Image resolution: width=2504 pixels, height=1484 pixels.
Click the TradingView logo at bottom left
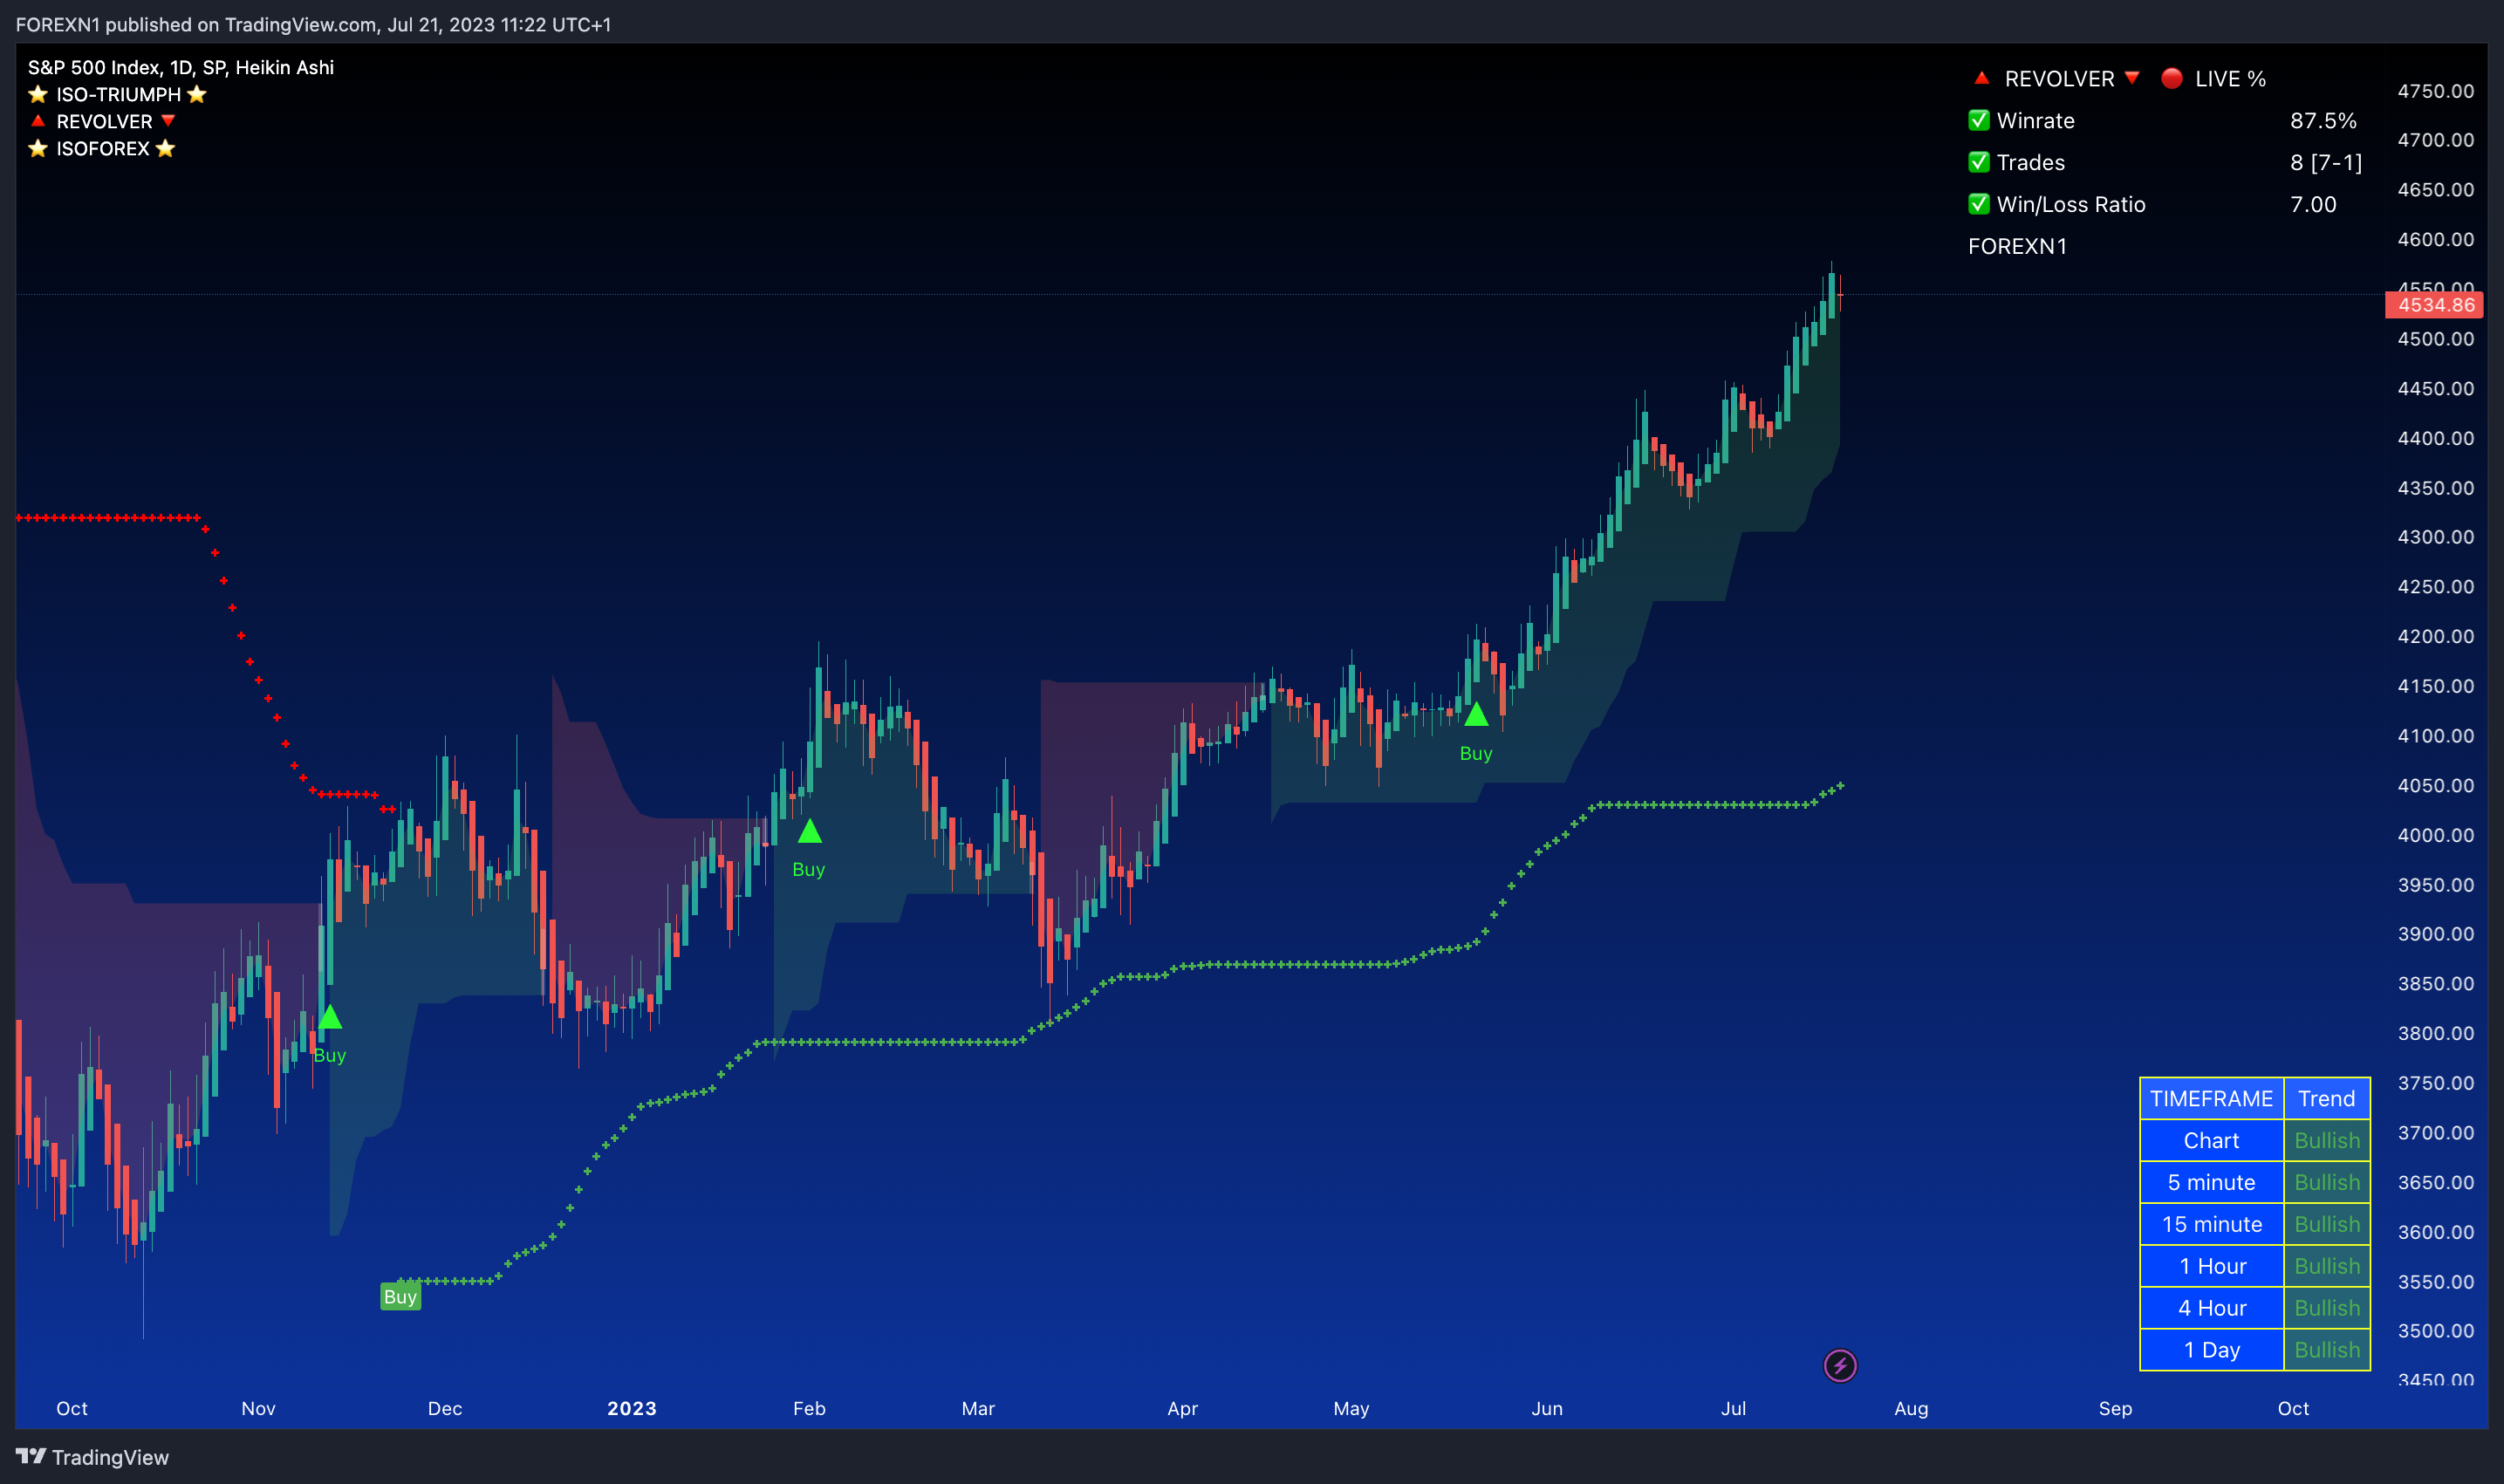point(92,1457)
